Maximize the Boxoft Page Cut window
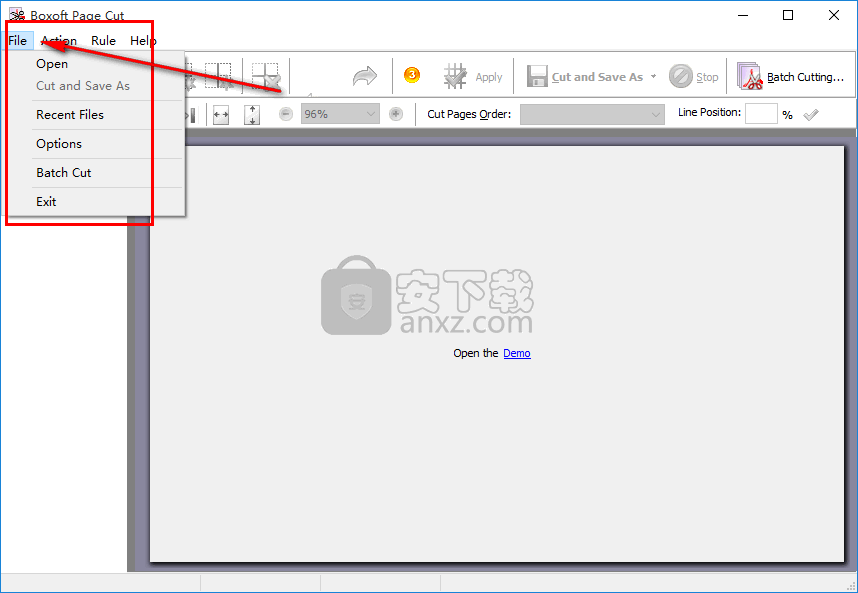Viewport: 858px width, 593px height. tap(788, 15)
